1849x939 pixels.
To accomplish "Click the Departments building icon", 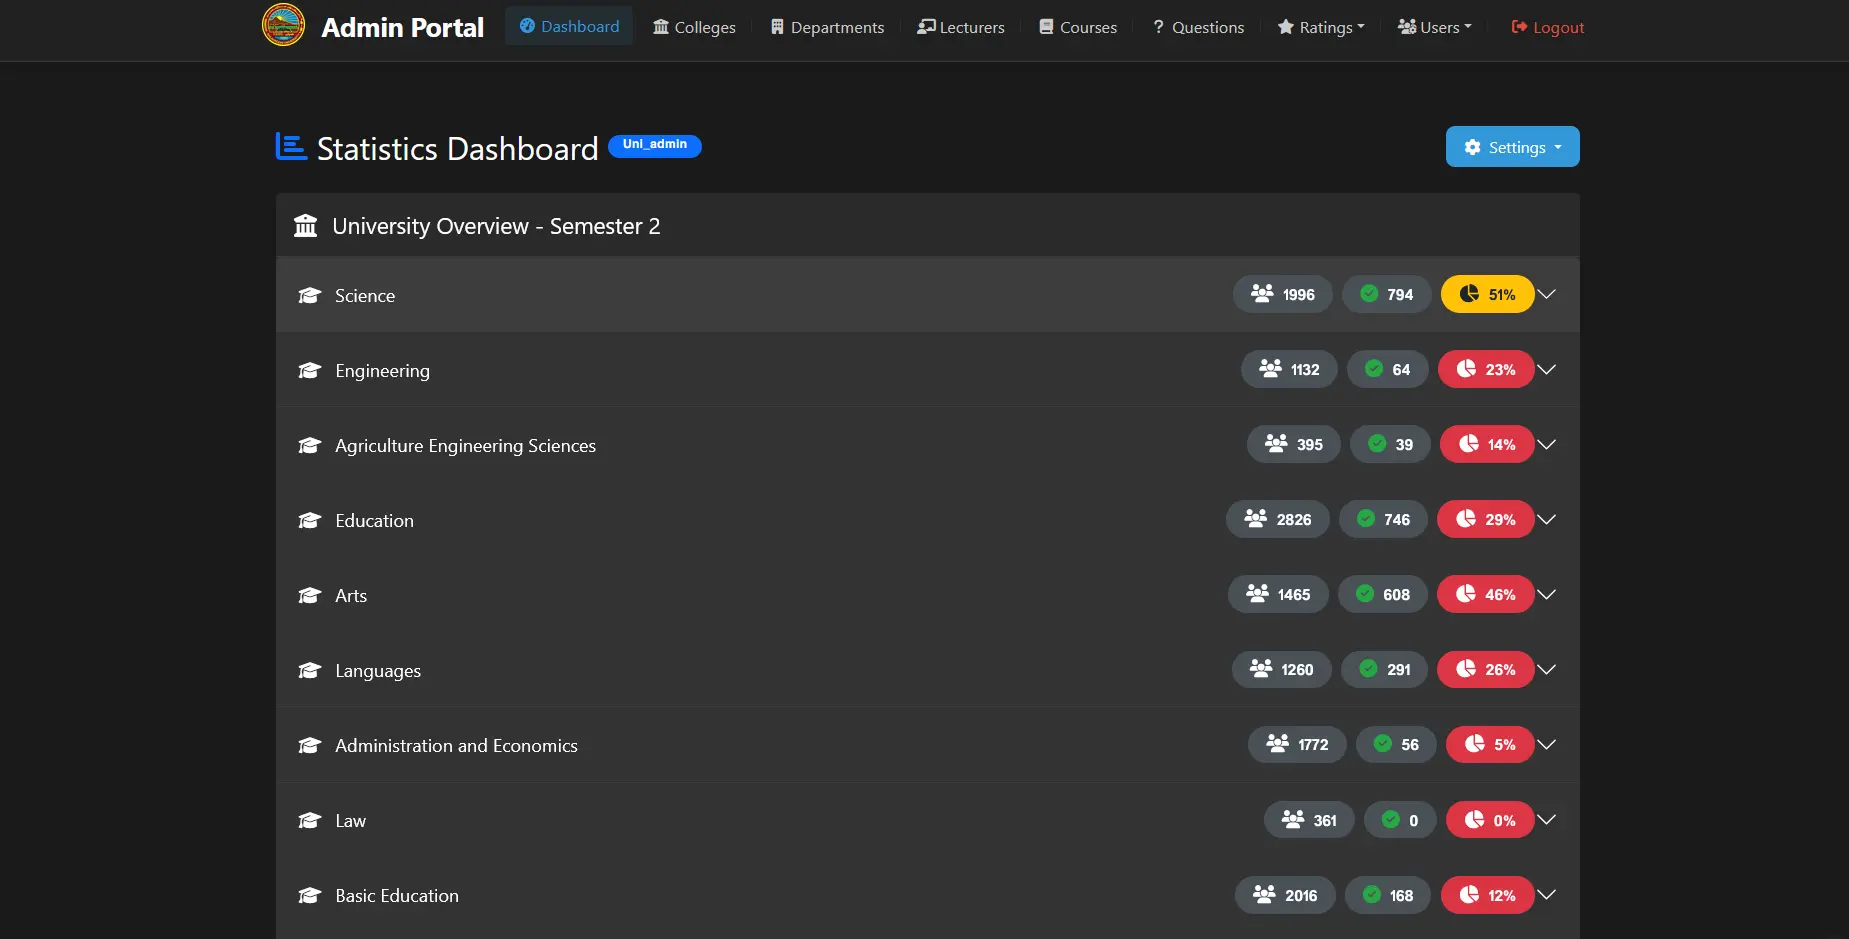I will pyautogui.click(x=777, y=27).
